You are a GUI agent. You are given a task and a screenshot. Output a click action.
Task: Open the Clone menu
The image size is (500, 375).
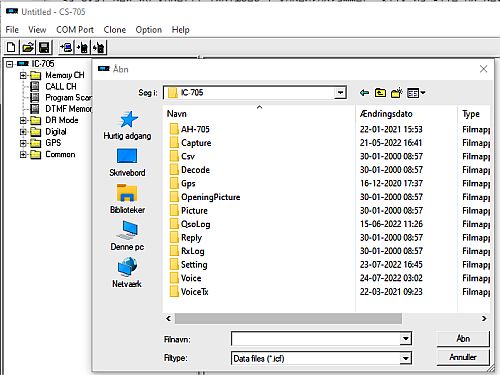pyautogui.click(x=115, y=30)
